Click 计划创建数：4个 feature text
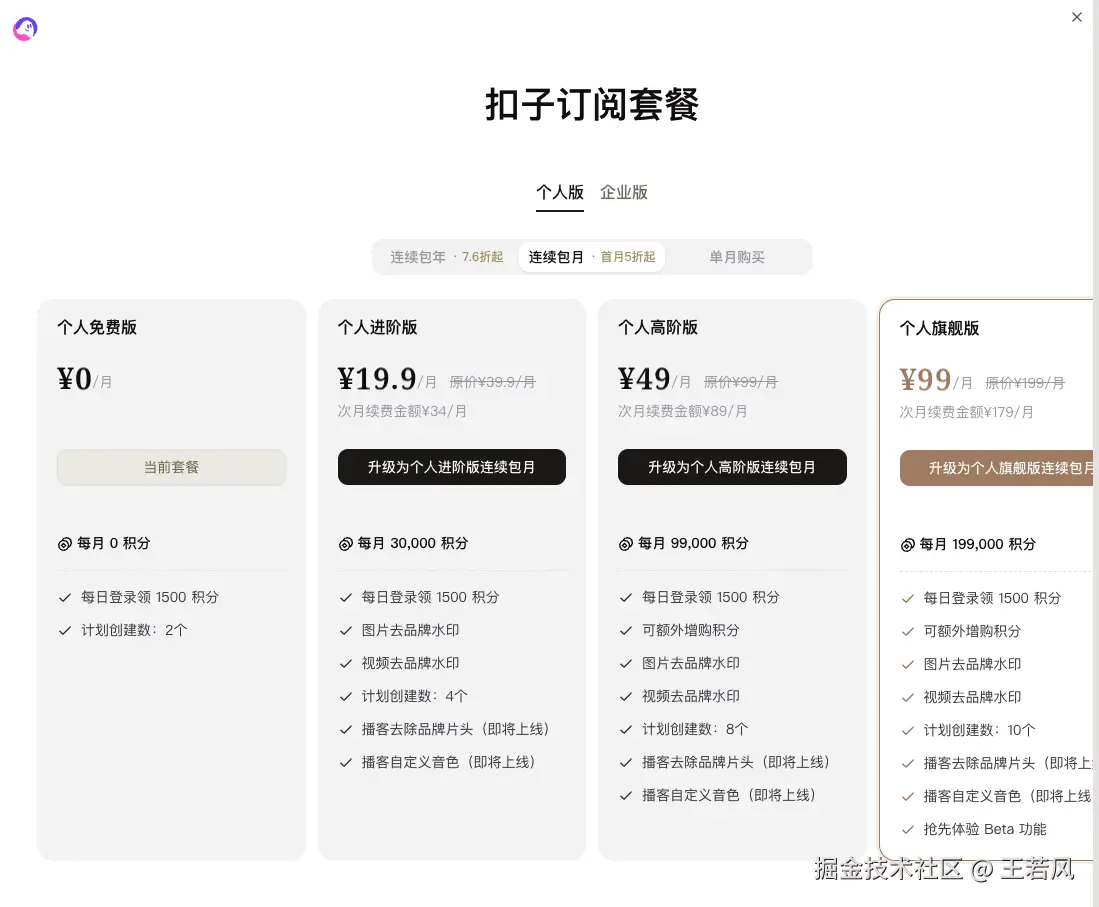1099x907 pixels. [x=415, y=696]
